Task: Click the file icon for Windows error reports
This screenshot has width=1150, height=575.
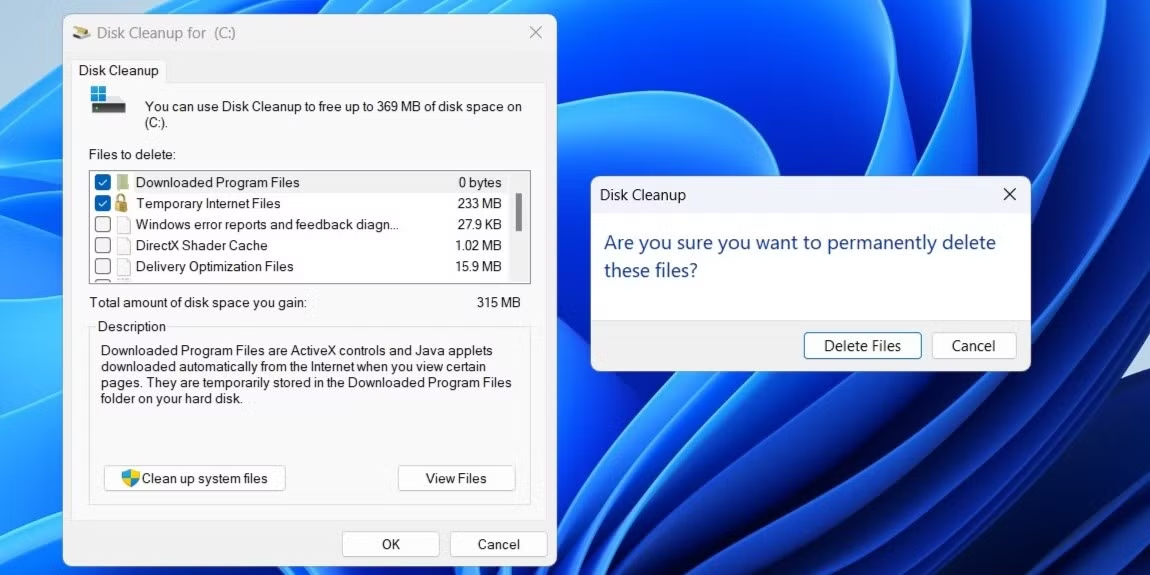Action: coord(122,224)
